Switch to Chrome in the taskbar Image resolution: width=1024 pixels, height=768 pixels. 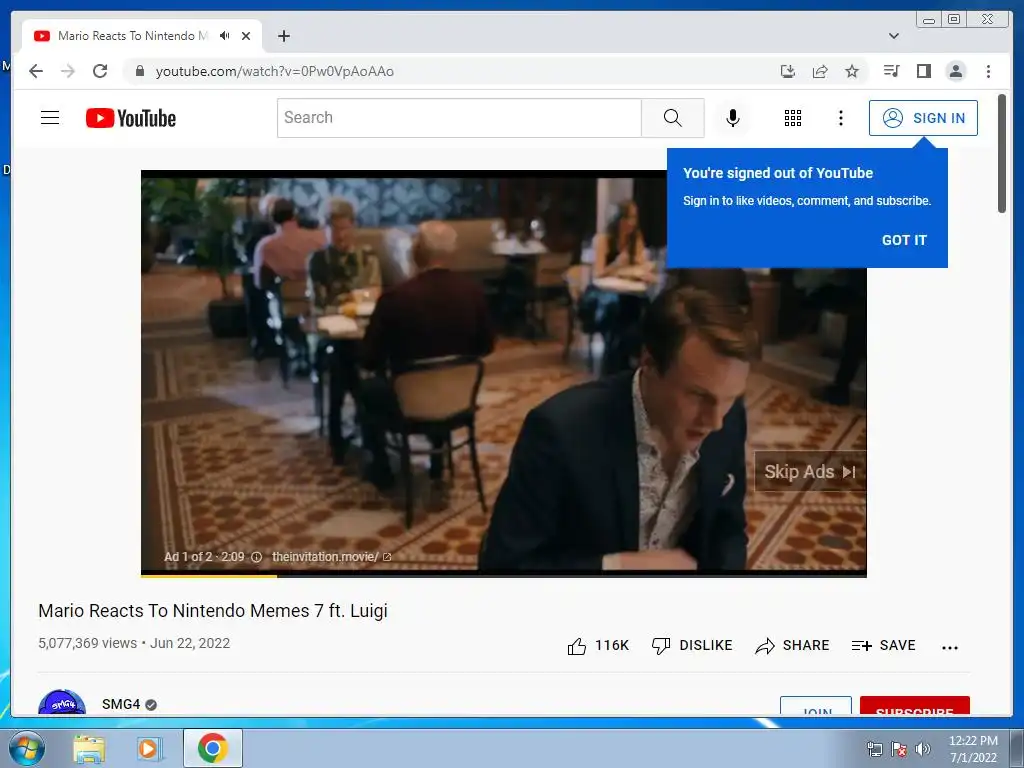point(212,748)
